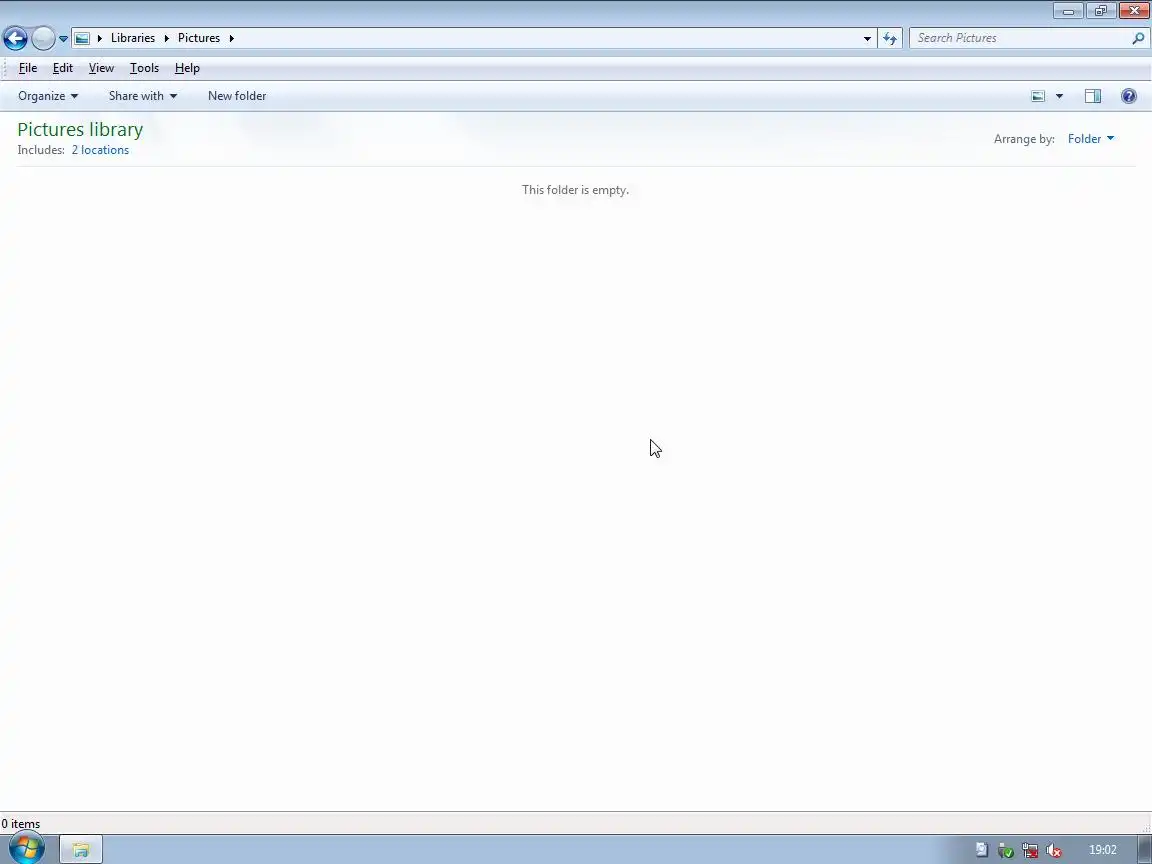Click Windows Explorer taskbar button
Screen dimensions: 1152x864
pos(81,850)
